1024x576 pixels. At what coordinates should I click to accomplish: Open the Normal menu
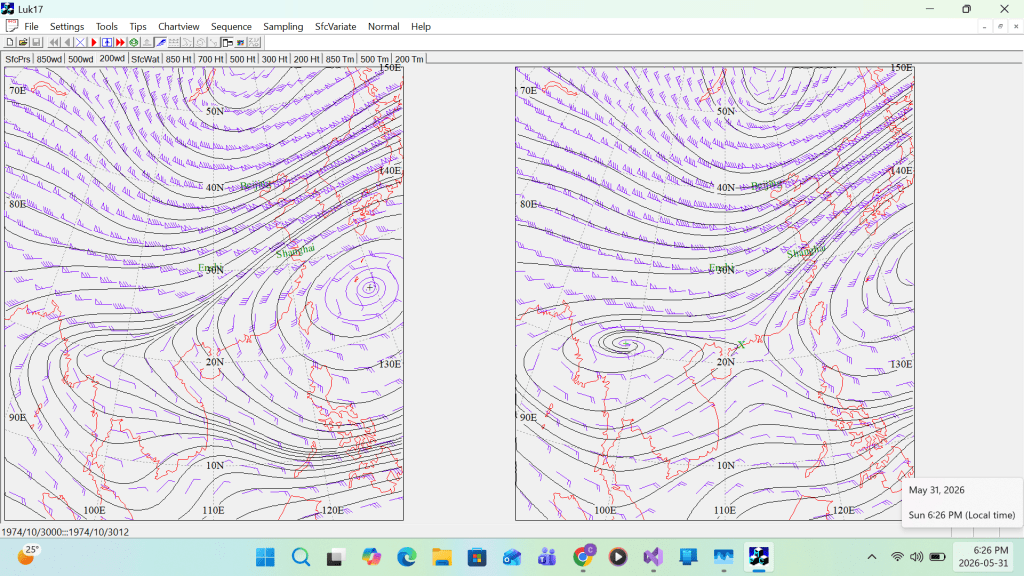(383, 27)
